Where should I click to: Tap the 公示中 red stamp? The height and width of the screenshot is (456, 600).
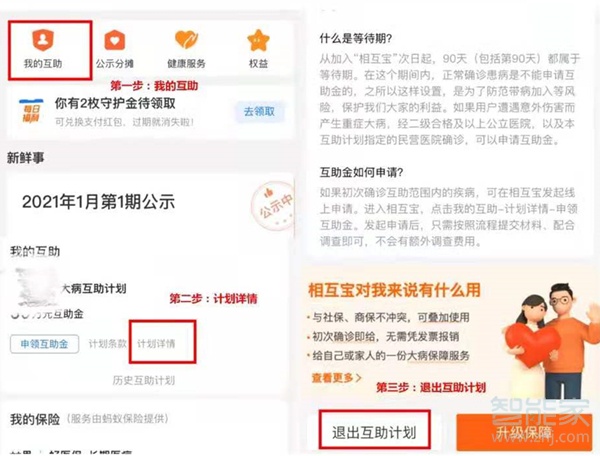coord(274,206)
